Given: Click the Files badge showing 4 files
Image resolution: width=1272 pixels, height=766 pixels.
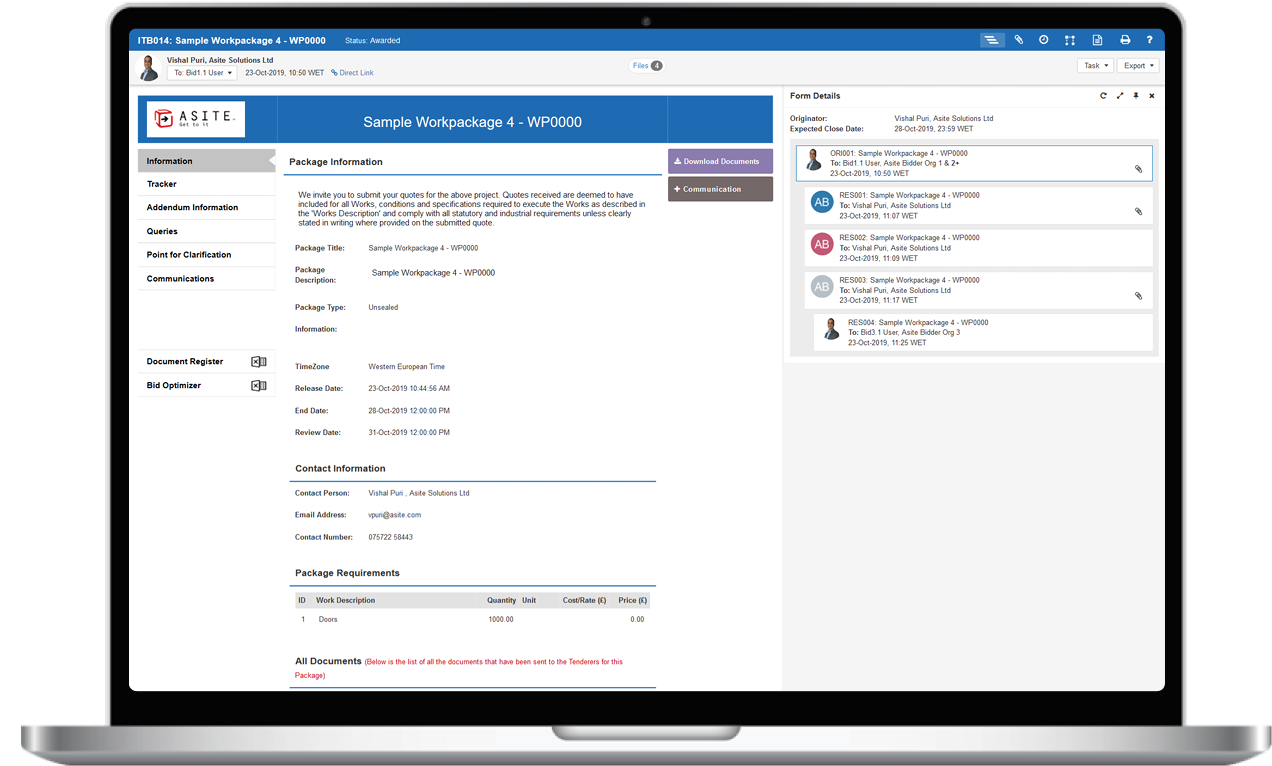Looking at the screenshot, I should tap(646, 64).
